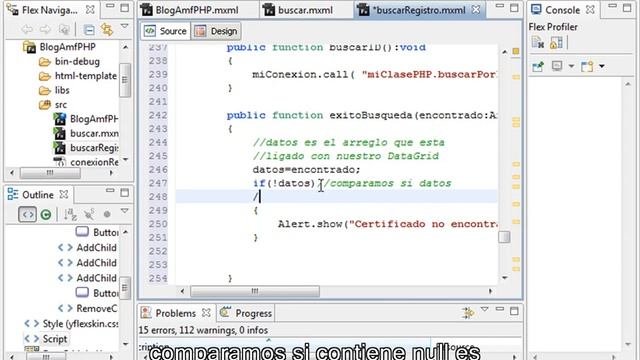Click the Up one level navigator icon
Viewport: 640px width, 360px height.
pyautogui.click(x=64, y=29)
